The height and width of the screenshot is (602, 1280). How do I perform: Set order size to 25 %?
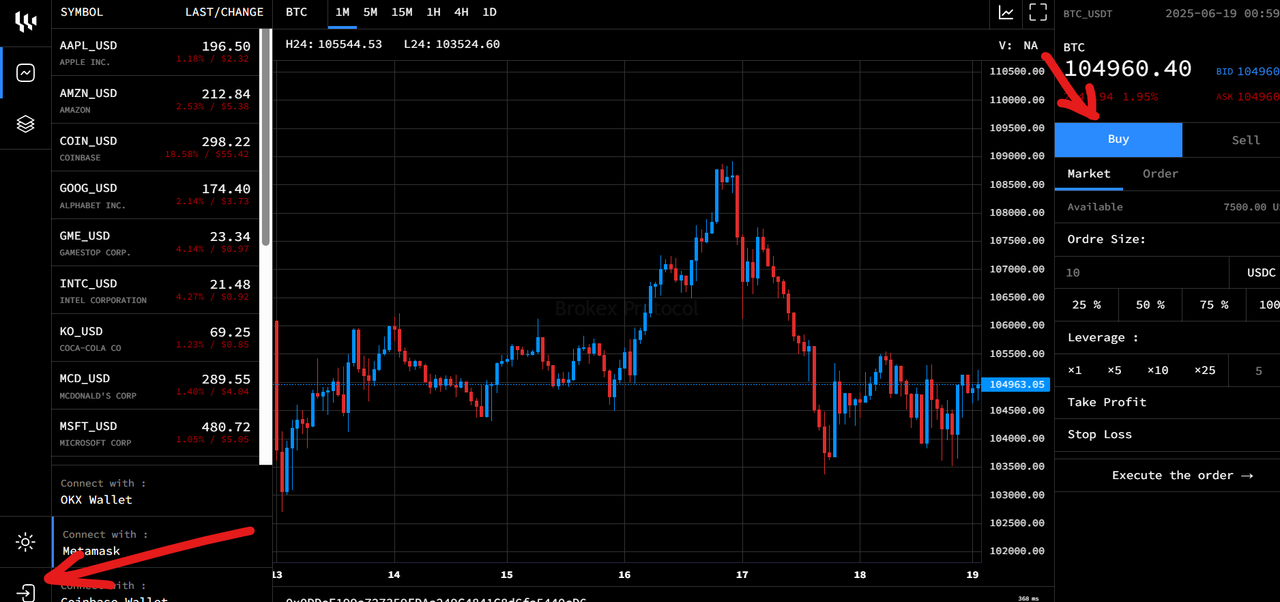click(1087, 305)
